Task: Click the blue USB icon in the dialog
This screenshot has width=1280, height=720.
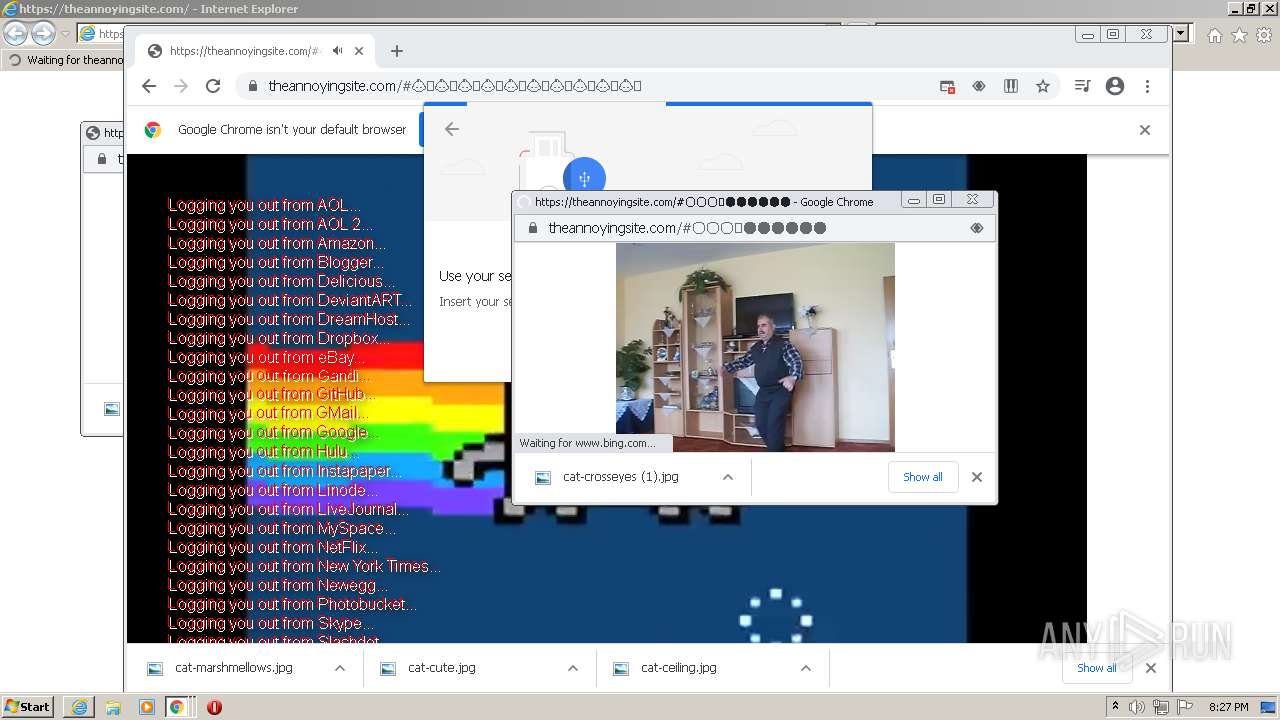Action: coord(584,178)
